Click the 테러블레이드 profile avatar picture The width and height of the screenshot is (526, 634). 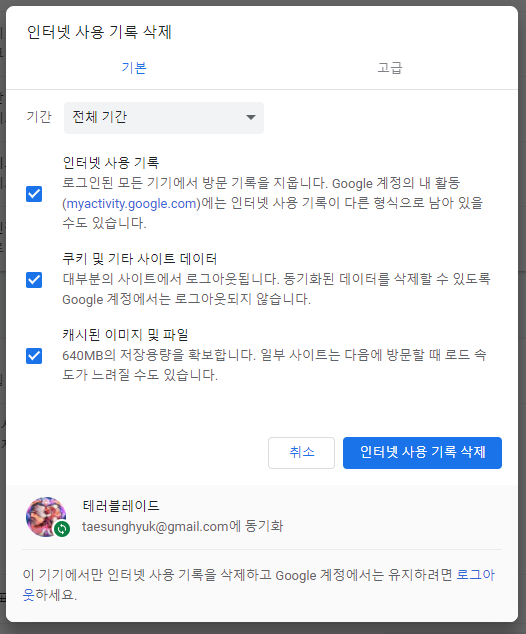46,517
